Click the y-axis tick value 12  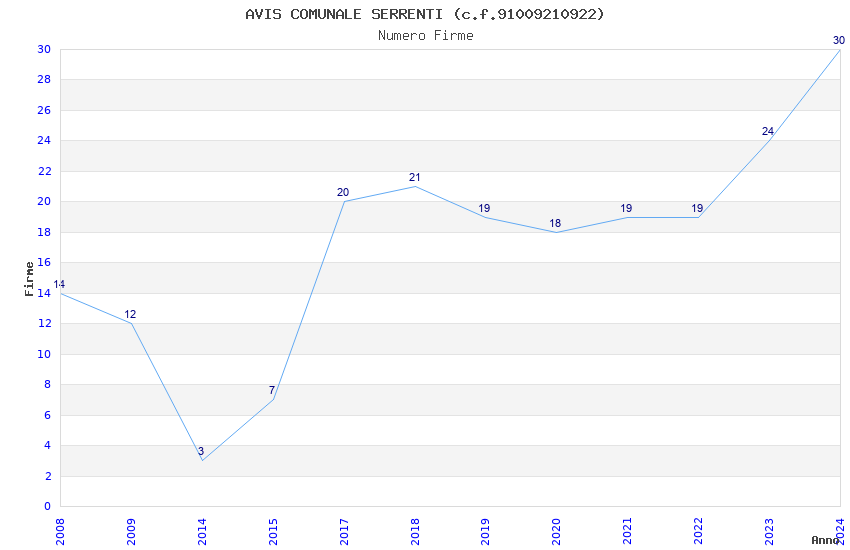point(44,323)
